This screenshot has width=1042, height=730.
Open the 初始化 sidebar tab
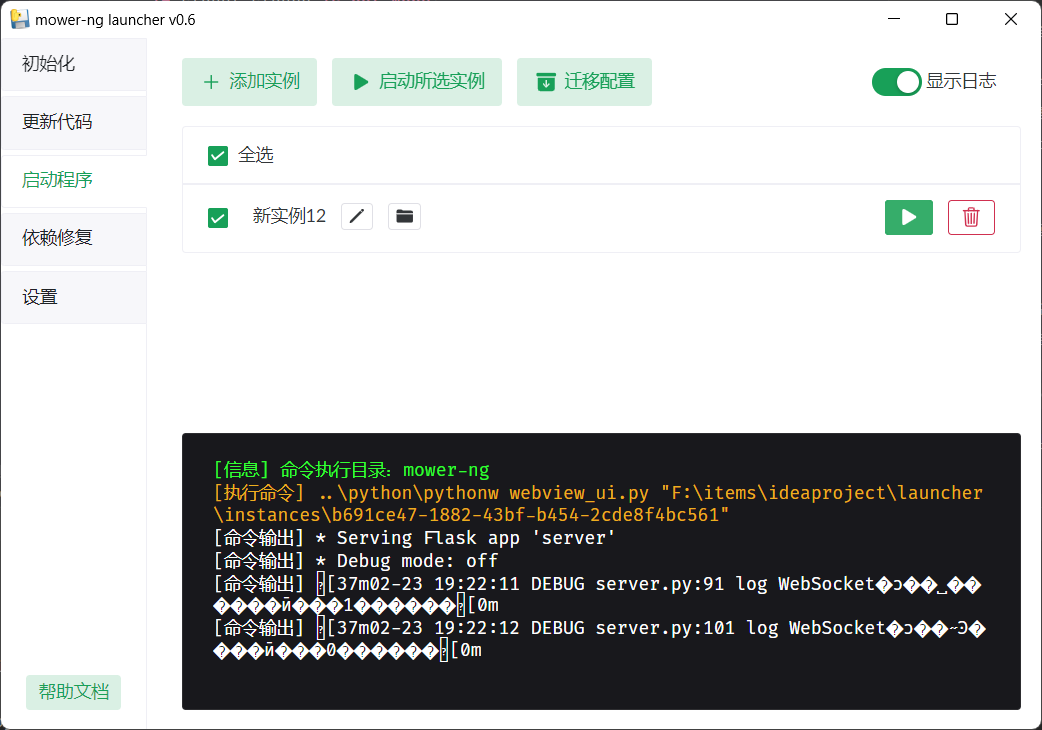74,64
